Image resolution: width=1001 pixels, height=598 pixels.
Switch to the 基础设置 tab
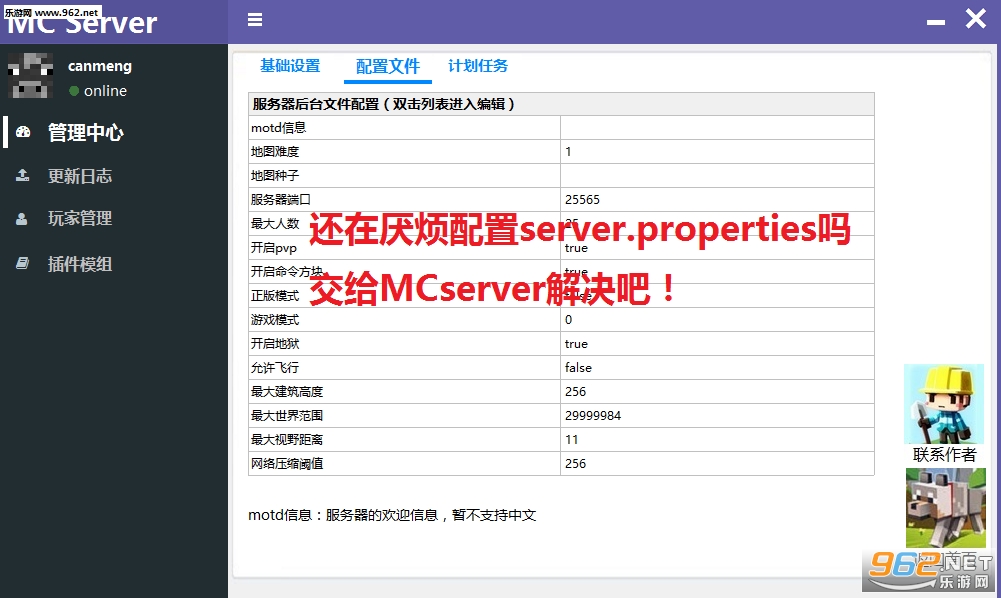[290, 66]
